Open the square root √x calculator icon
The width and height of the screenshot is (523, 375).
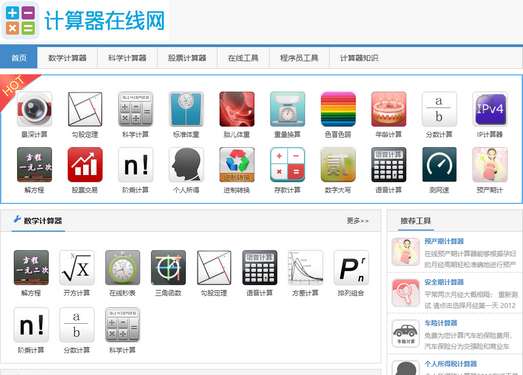(77, 268)
